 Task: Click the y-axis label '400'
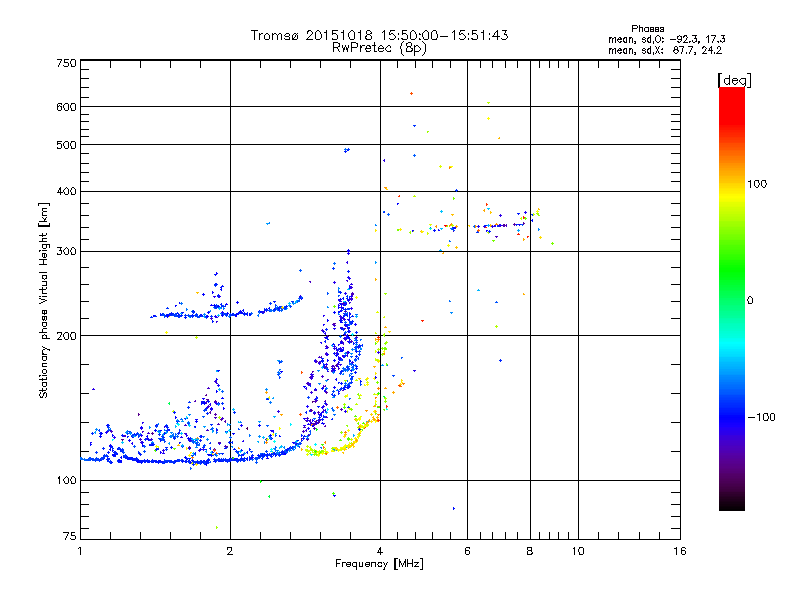coord(66,191)
